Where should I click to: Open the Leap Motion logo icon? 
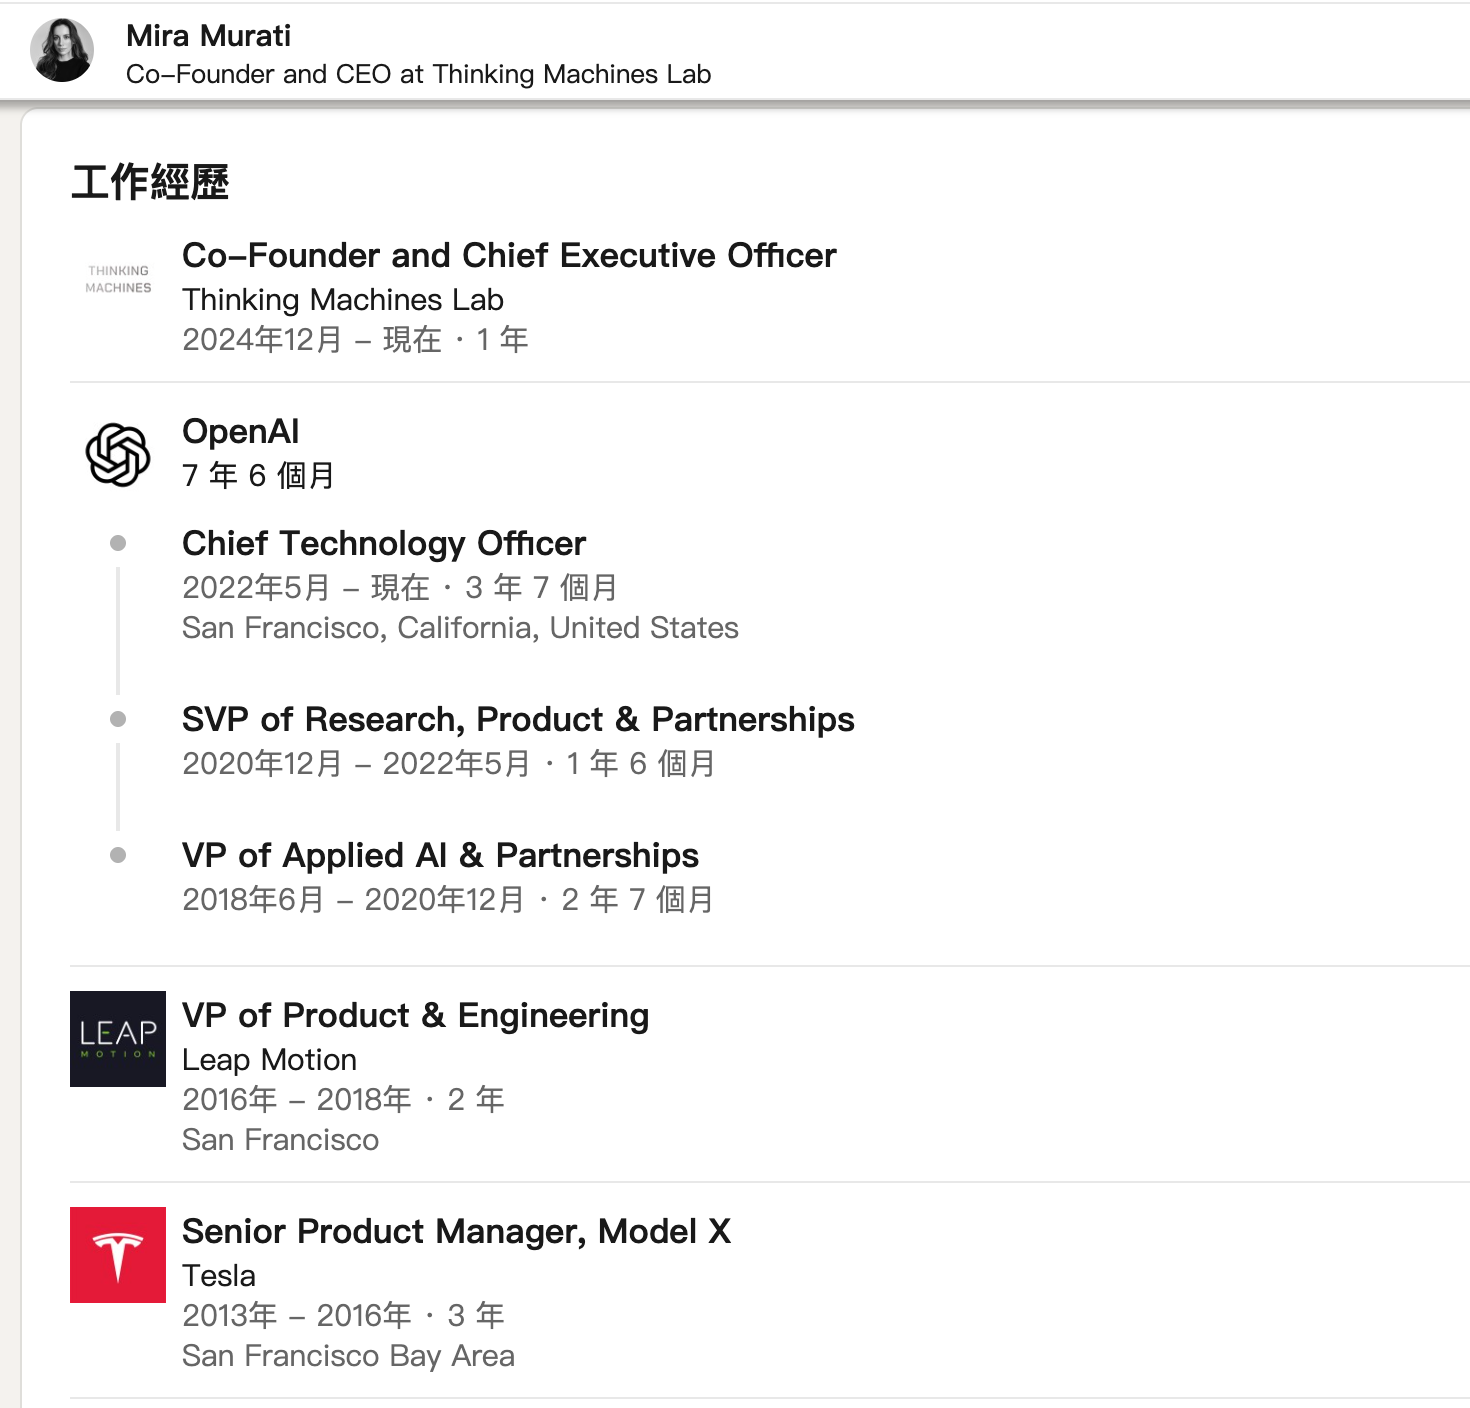point(118,1039)
